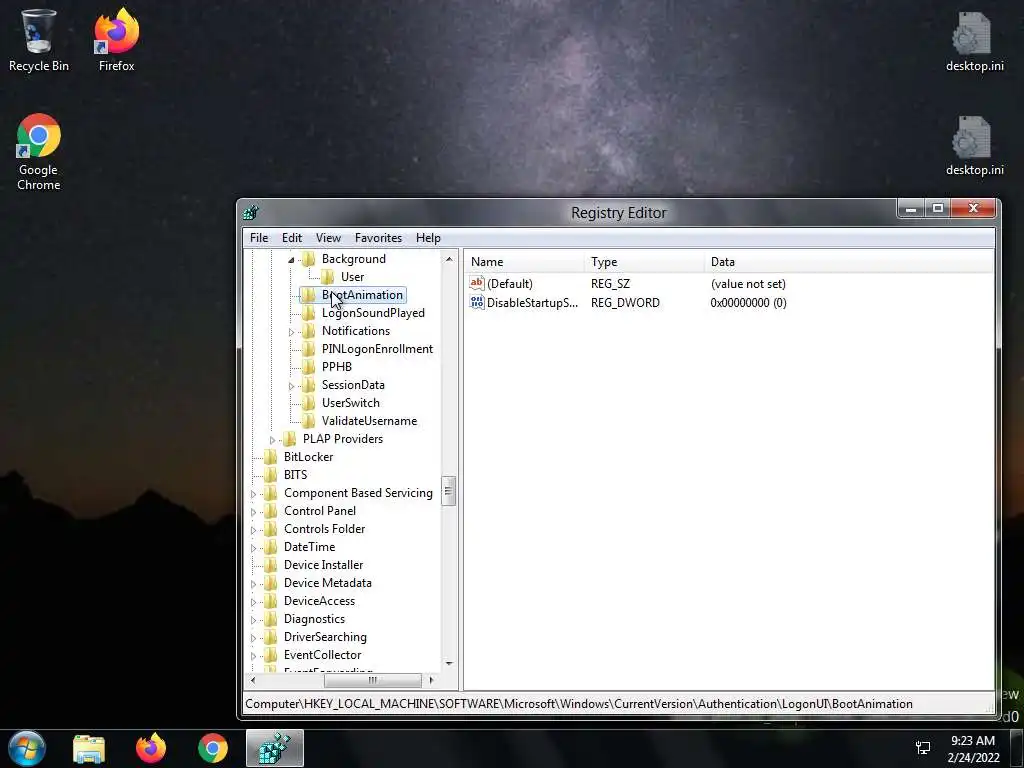The height and width of the screenshot is (768, 1024).
Task: Click the PPHB folder icon
Action: click(308, 366)
